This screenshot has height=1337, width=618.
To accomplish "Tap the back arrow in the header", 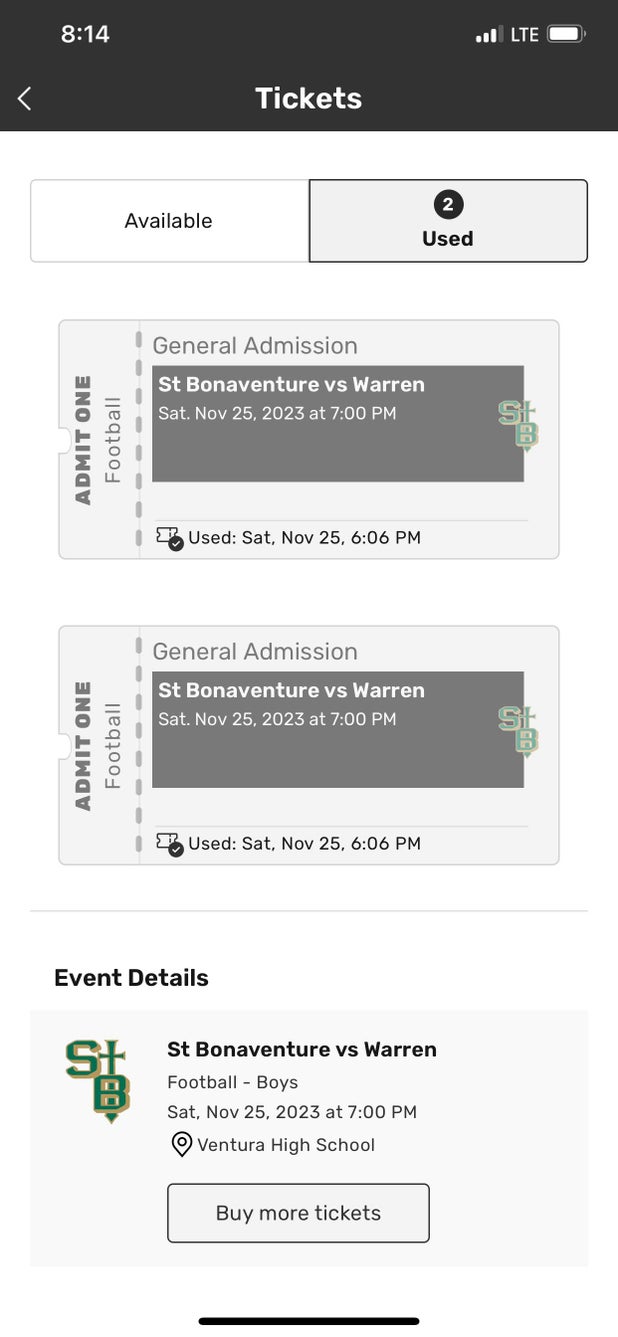I will pyautogui.click(x=25, y=98).
